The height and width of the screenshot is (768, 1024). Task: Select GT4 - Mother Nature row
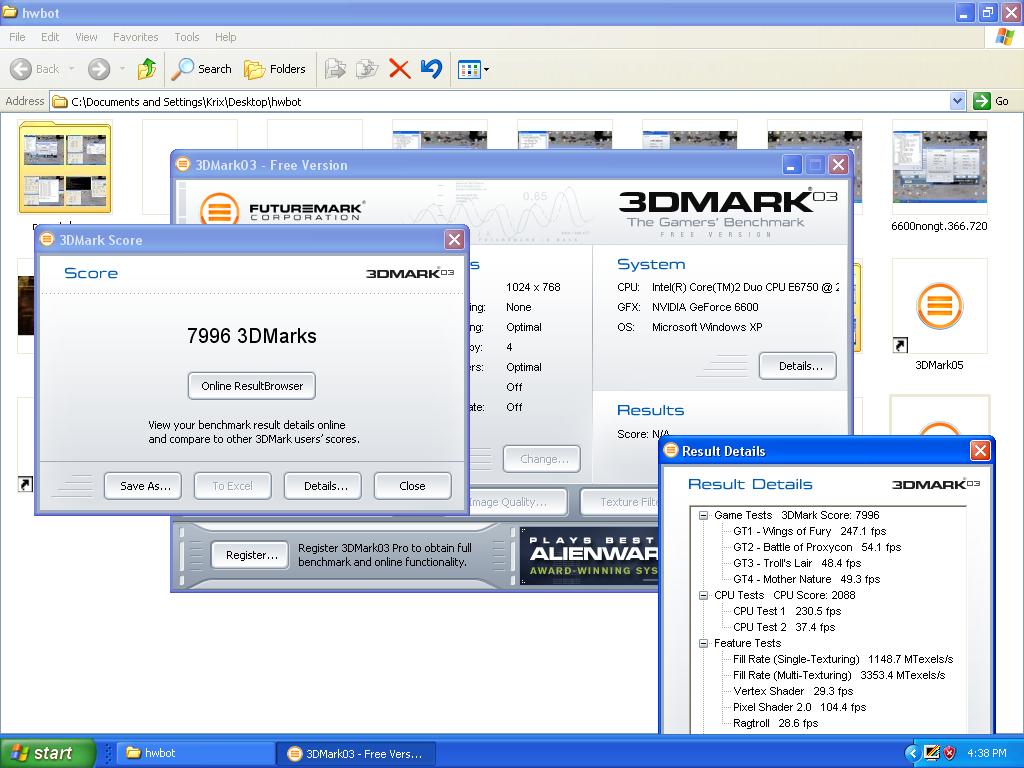807,579
